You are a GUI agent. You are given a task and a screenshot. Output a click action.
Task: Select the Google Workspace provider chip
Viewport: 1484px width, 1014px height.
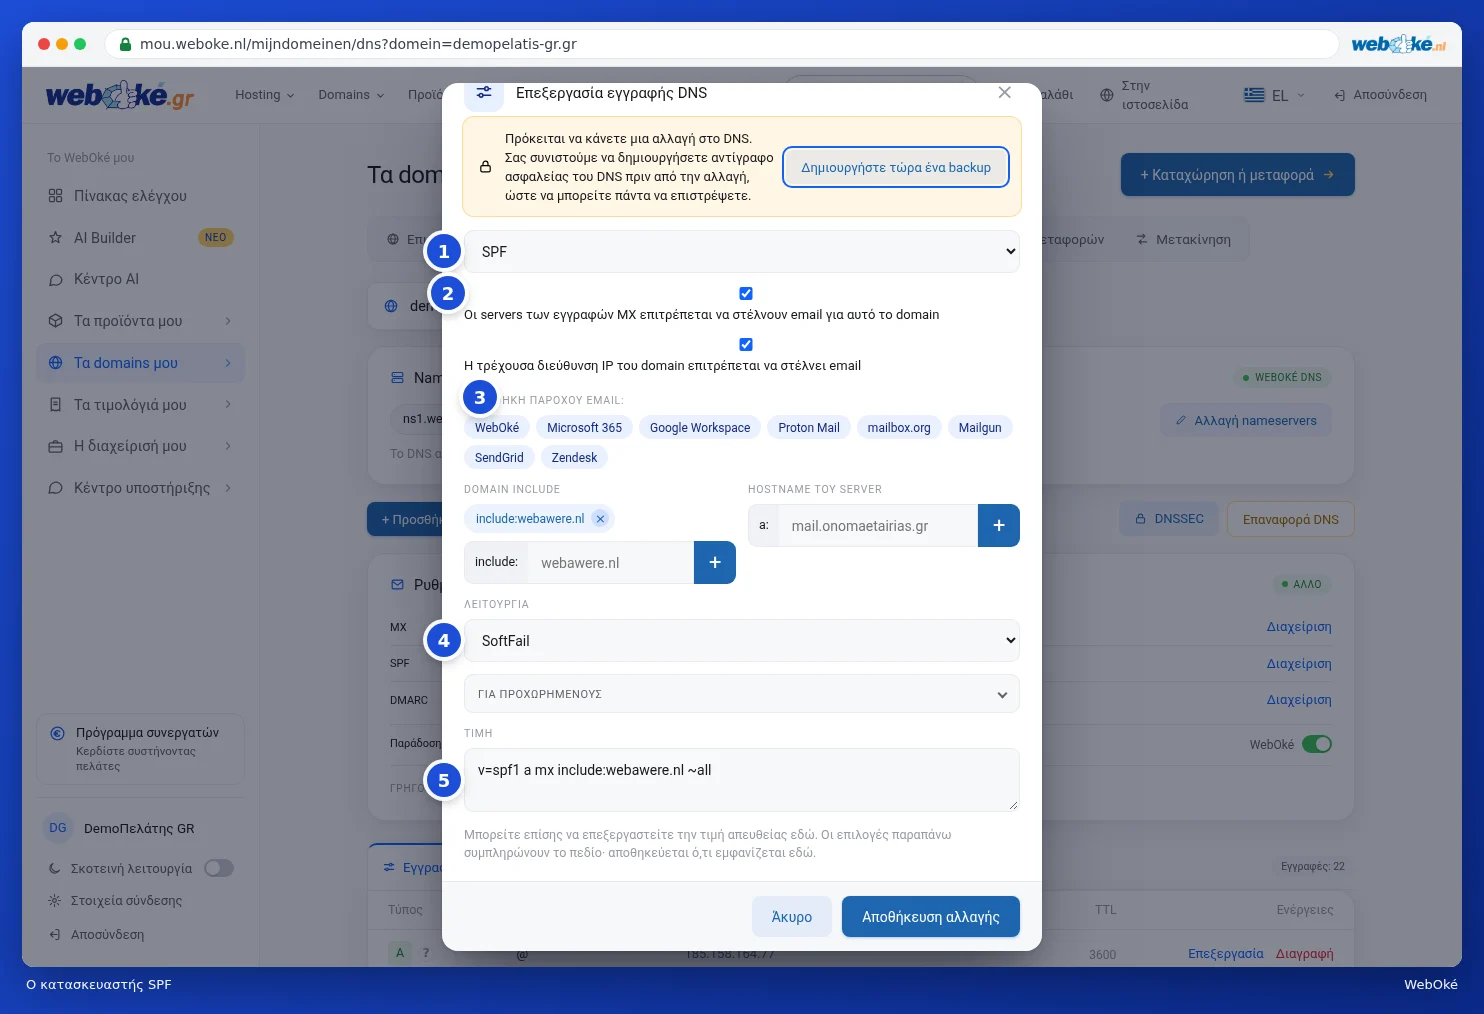click(700, 428)
